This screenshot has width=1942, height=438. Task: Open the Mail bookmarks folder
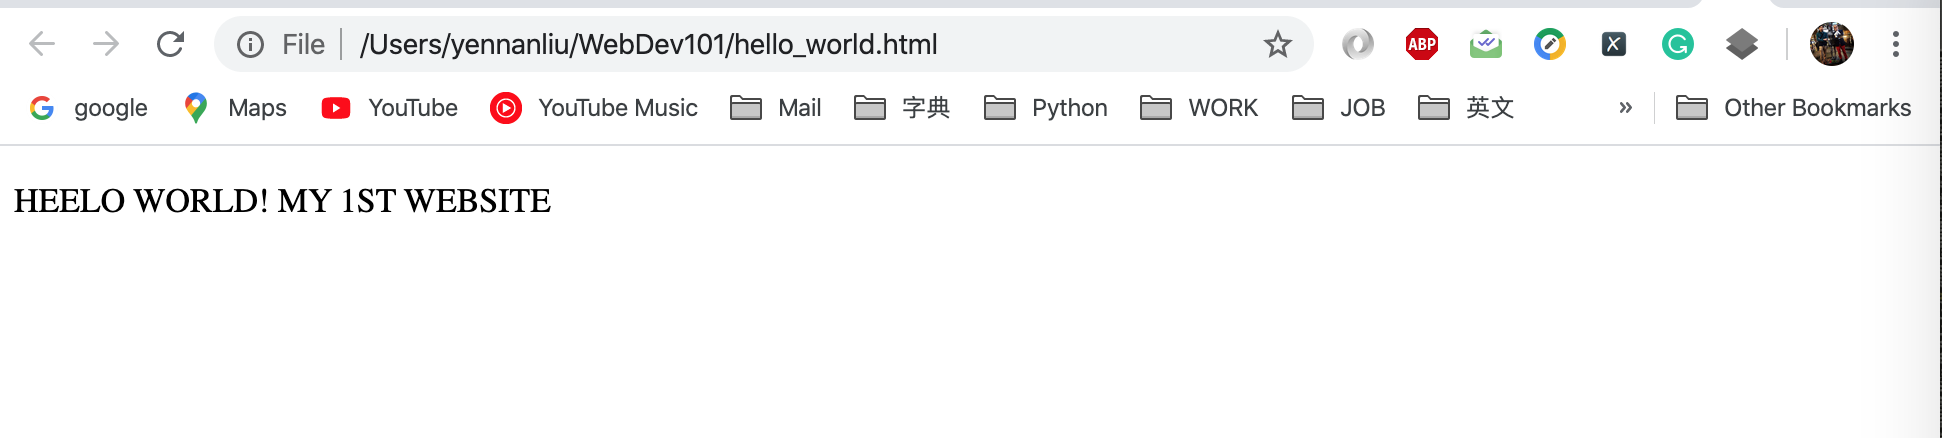776,108
